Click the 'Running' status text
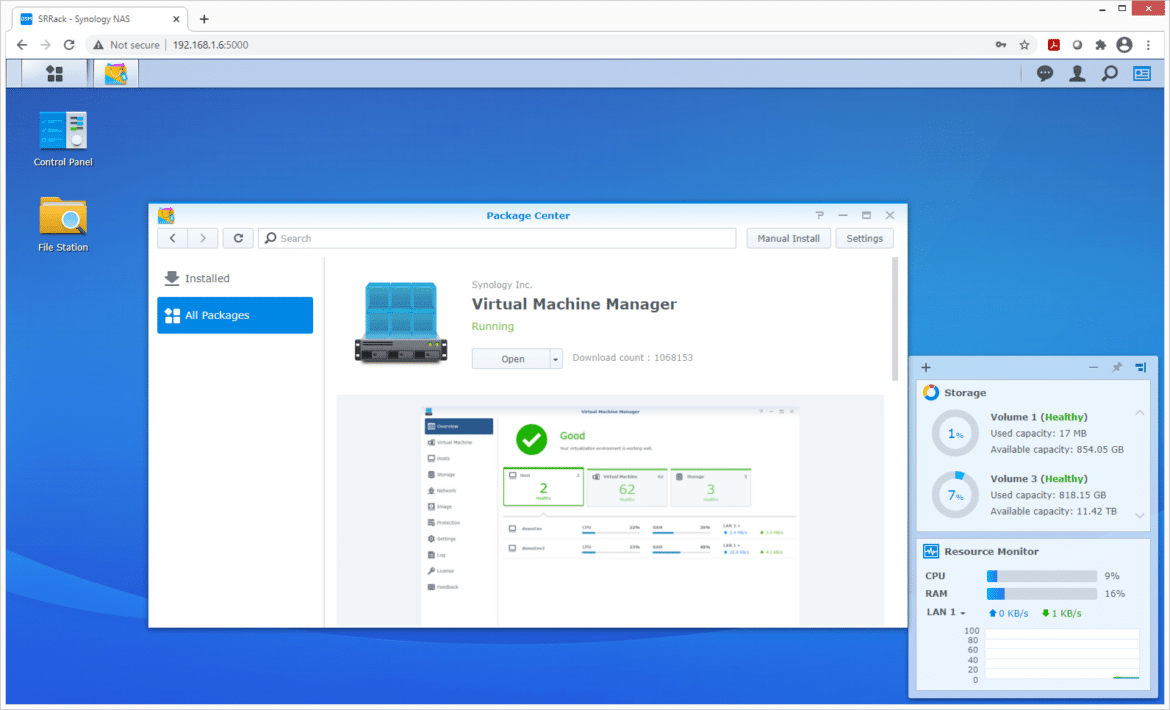 tap(492, 327)
